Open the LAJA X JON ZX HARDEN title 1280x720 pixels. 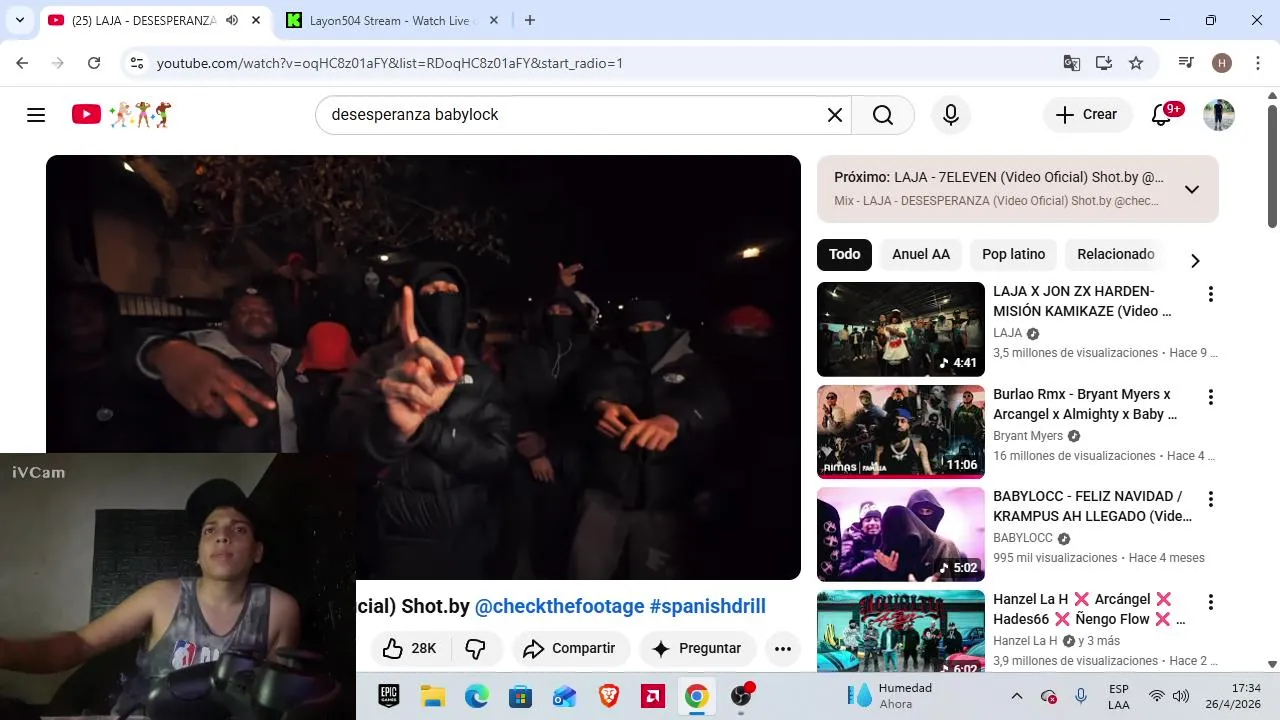(1082, 301)
